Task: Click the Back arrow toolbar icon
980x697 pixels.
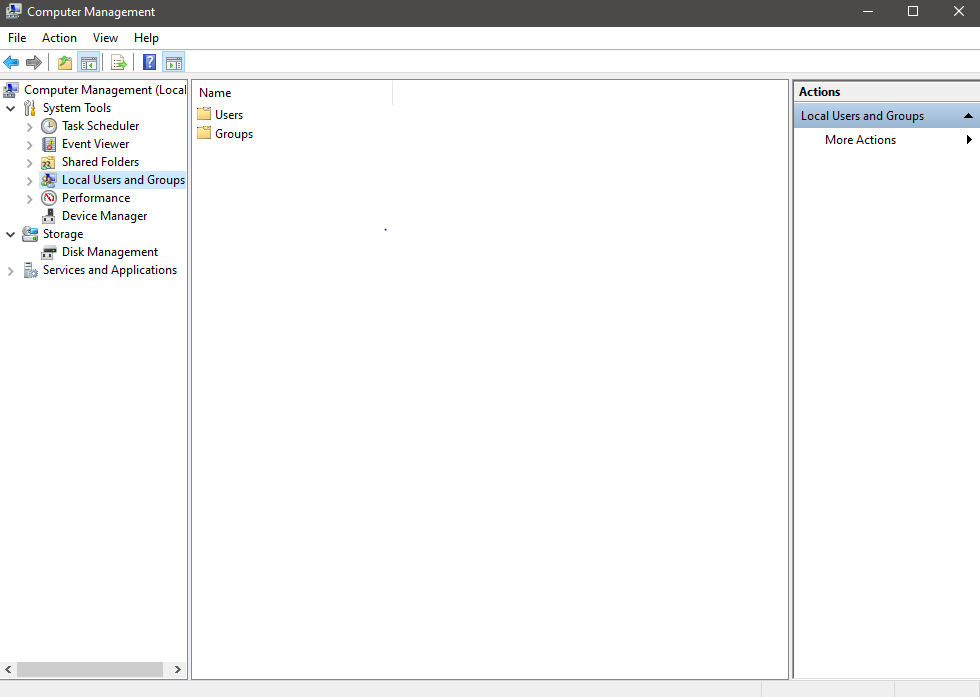Action: [x=11, y=63]
